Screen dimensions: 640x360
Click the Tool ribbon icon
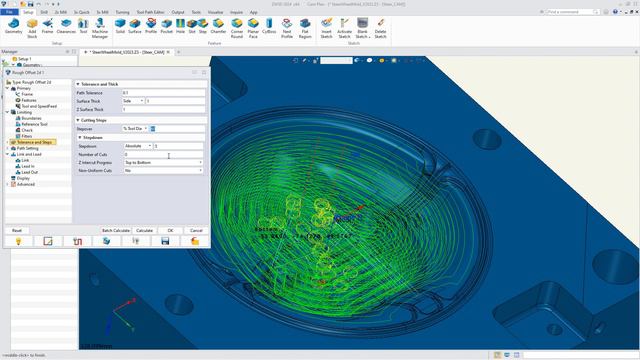pyautogui.click(x=83, y=26)
